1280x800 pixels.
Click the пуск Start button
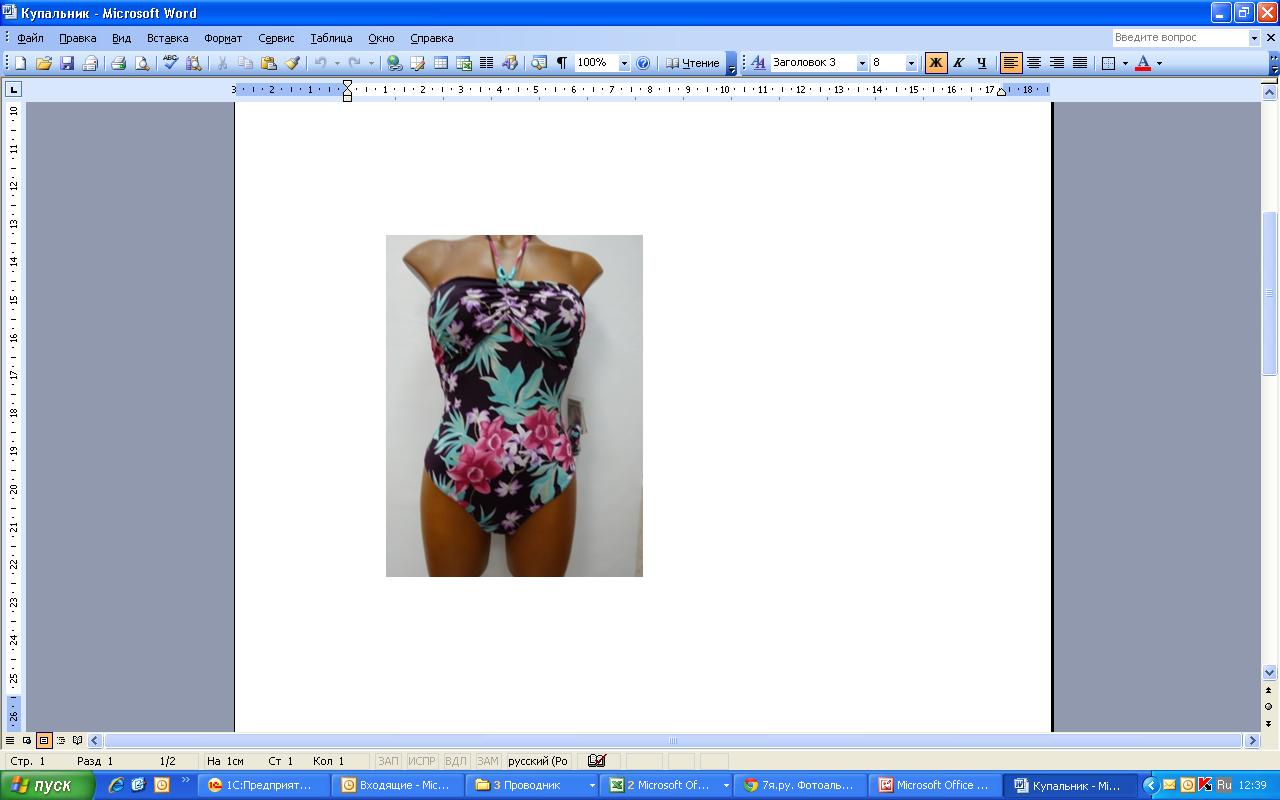click(48, 785)
